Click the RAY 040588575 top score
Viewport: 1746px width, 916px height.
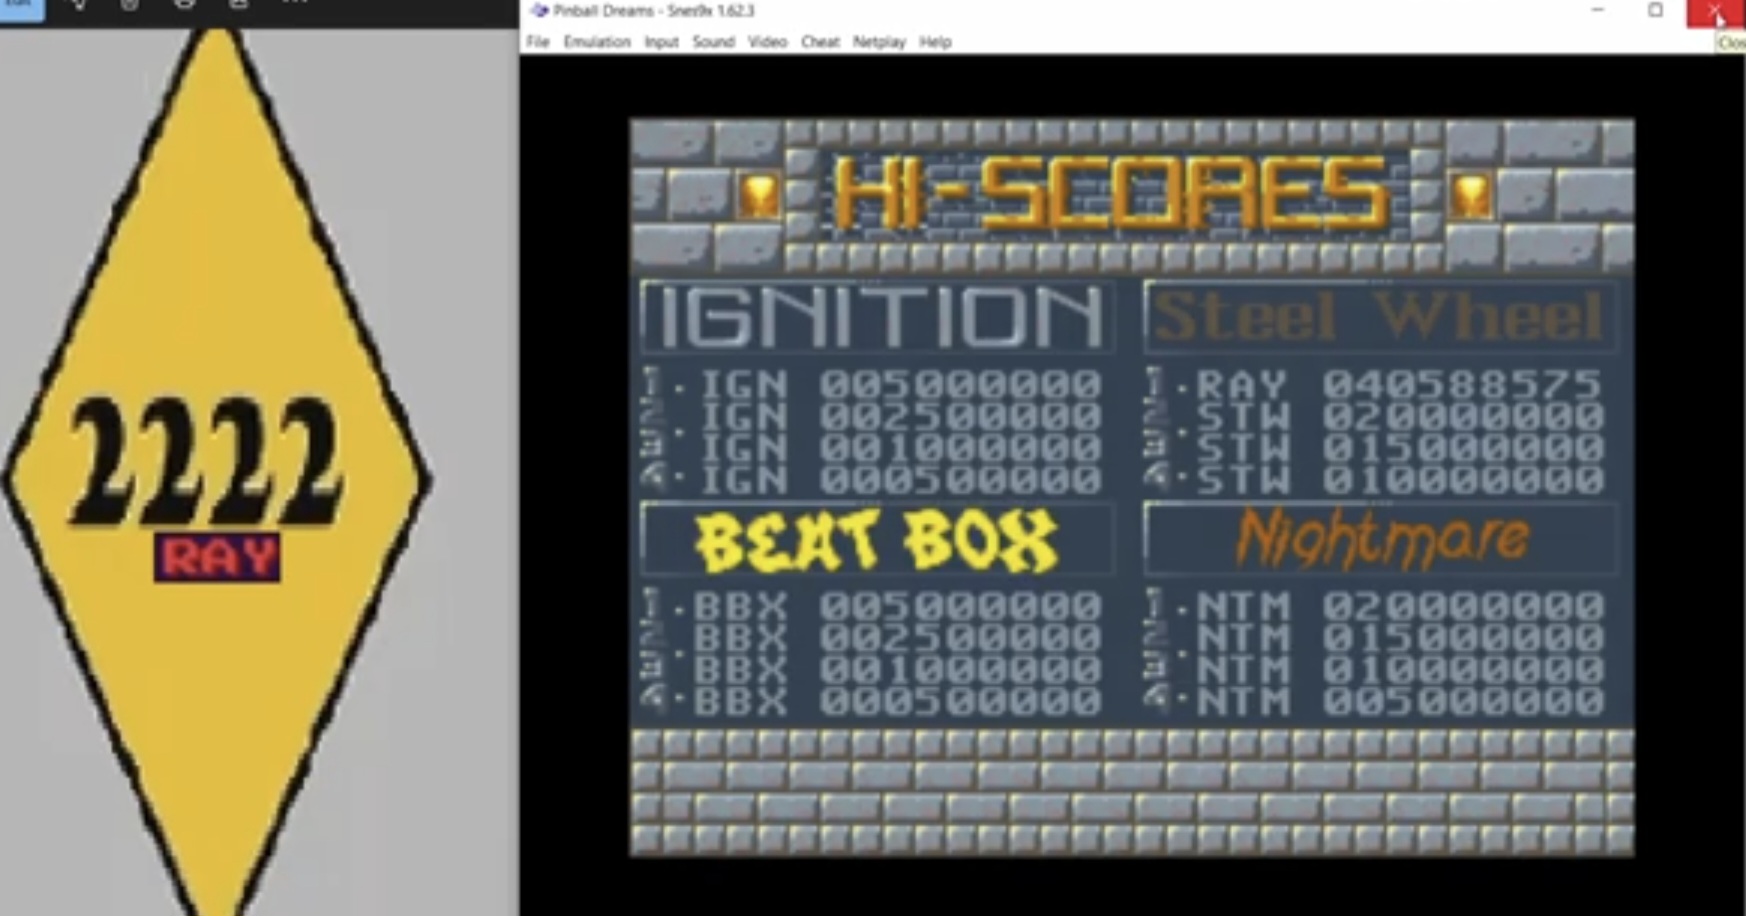point(1375,384)
